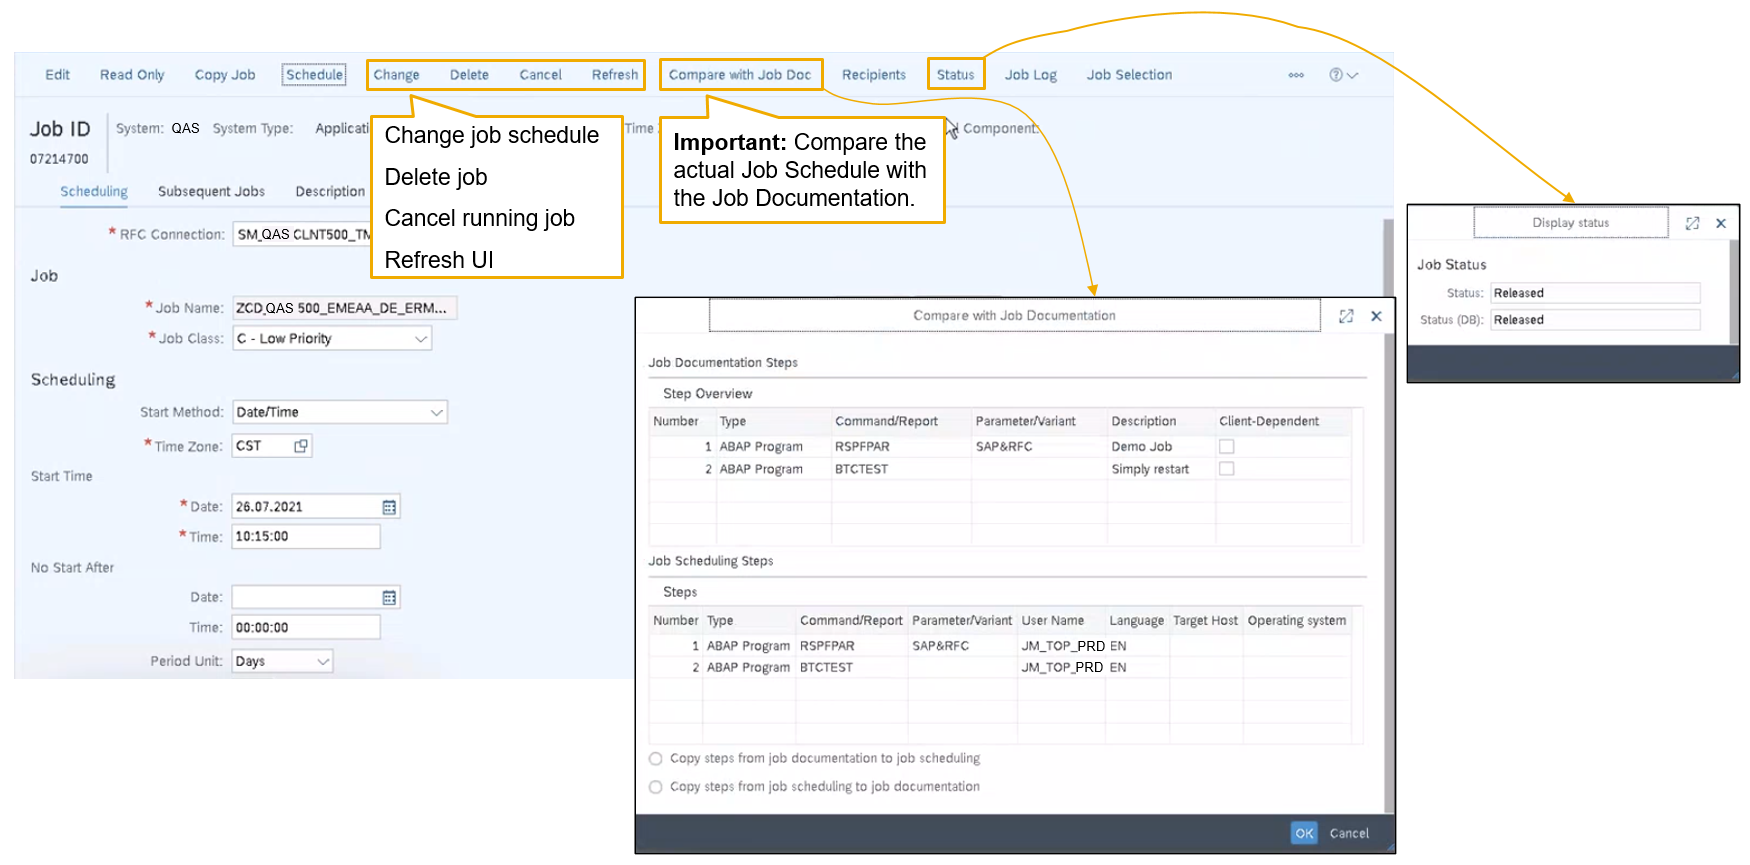
Task: Expand the Job Class dropdown
Action: (x=421, y=339)
